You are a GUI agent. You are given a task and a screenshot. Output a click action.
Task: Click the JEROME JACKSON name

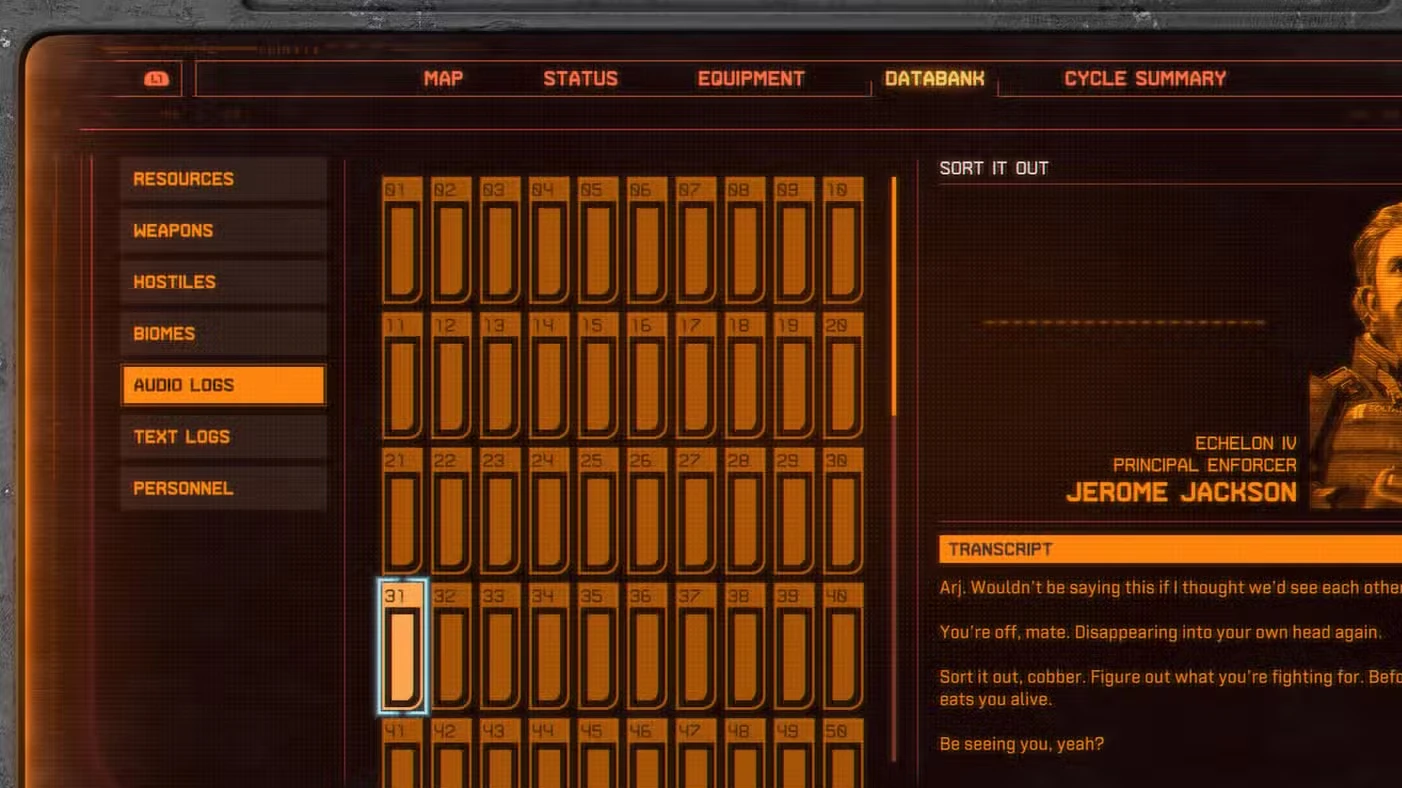[1181, 492]
